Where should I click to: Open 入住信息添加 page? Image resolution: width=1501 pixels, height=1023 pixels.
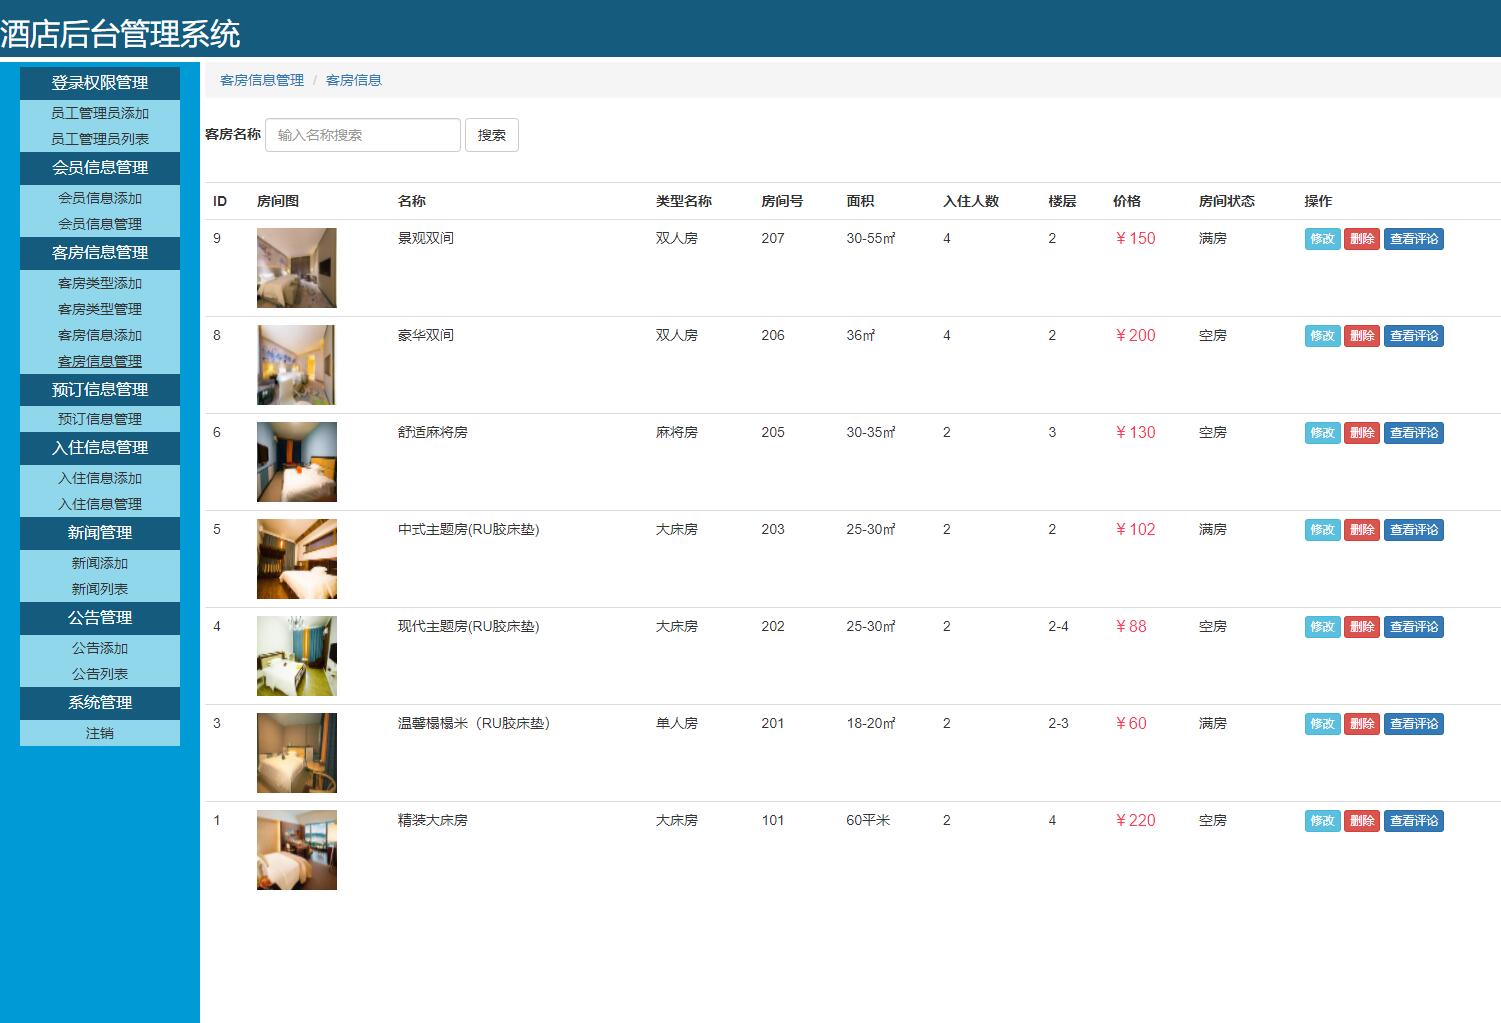[99, 478]
